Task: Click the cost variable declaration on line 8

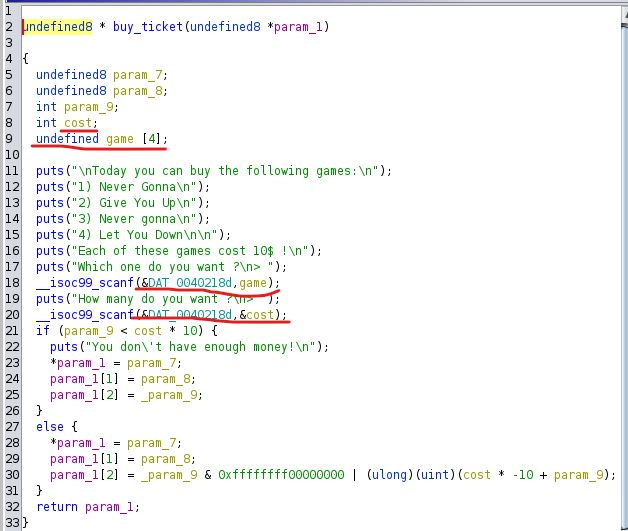Action: click(x=79, y=122)
